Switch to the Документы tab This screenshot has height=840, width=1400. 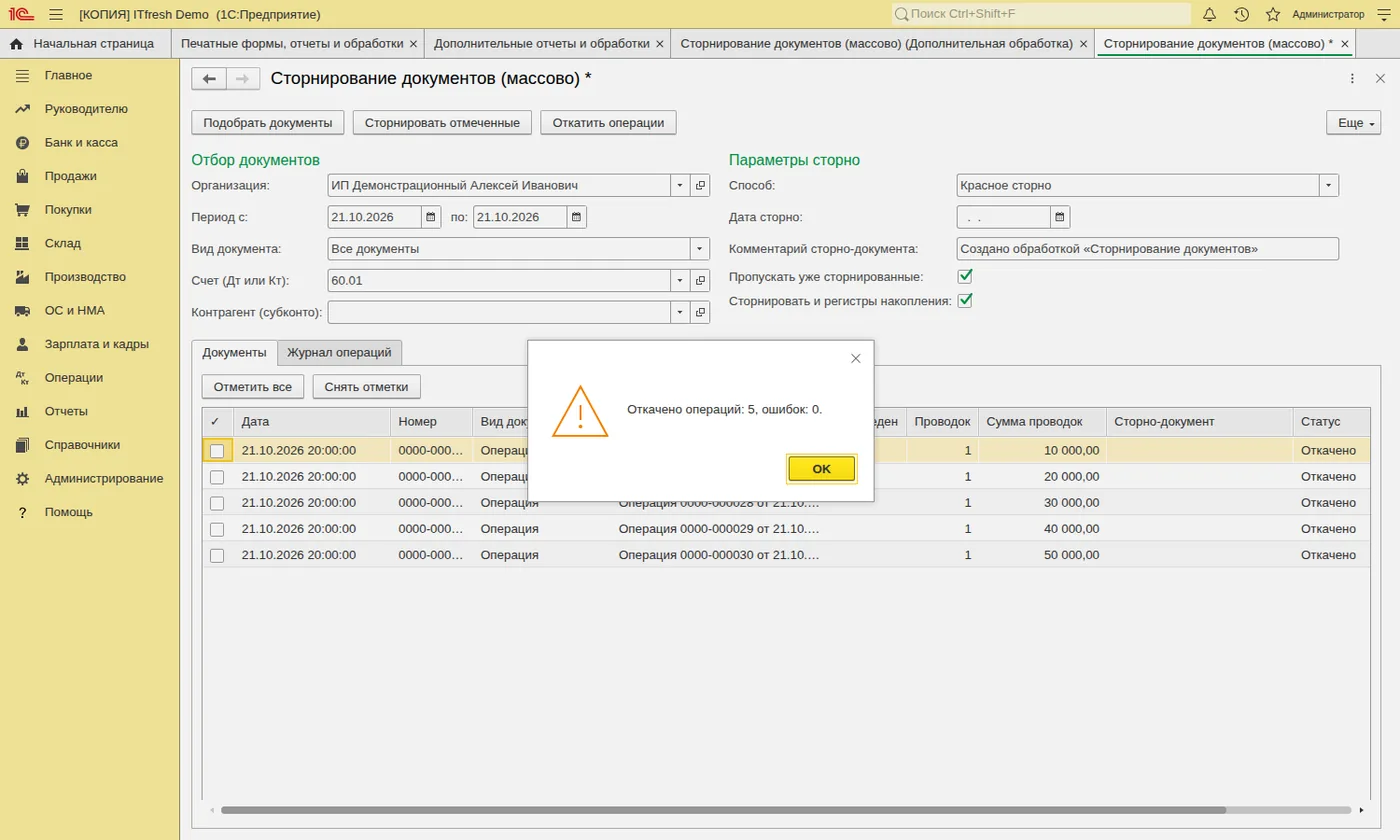click(234, 353)
